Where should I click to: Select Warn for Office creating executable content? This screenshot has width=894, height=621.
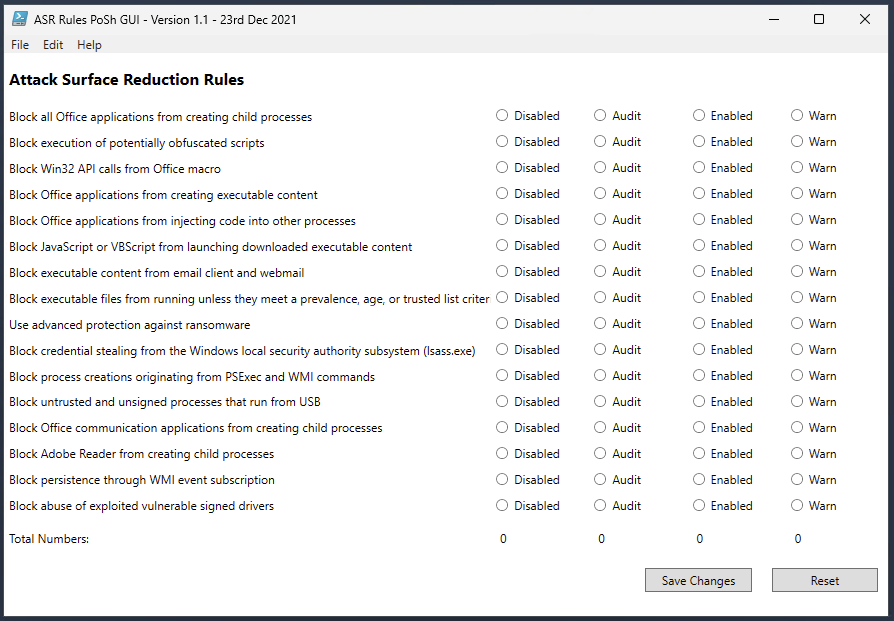coord(797,194)
